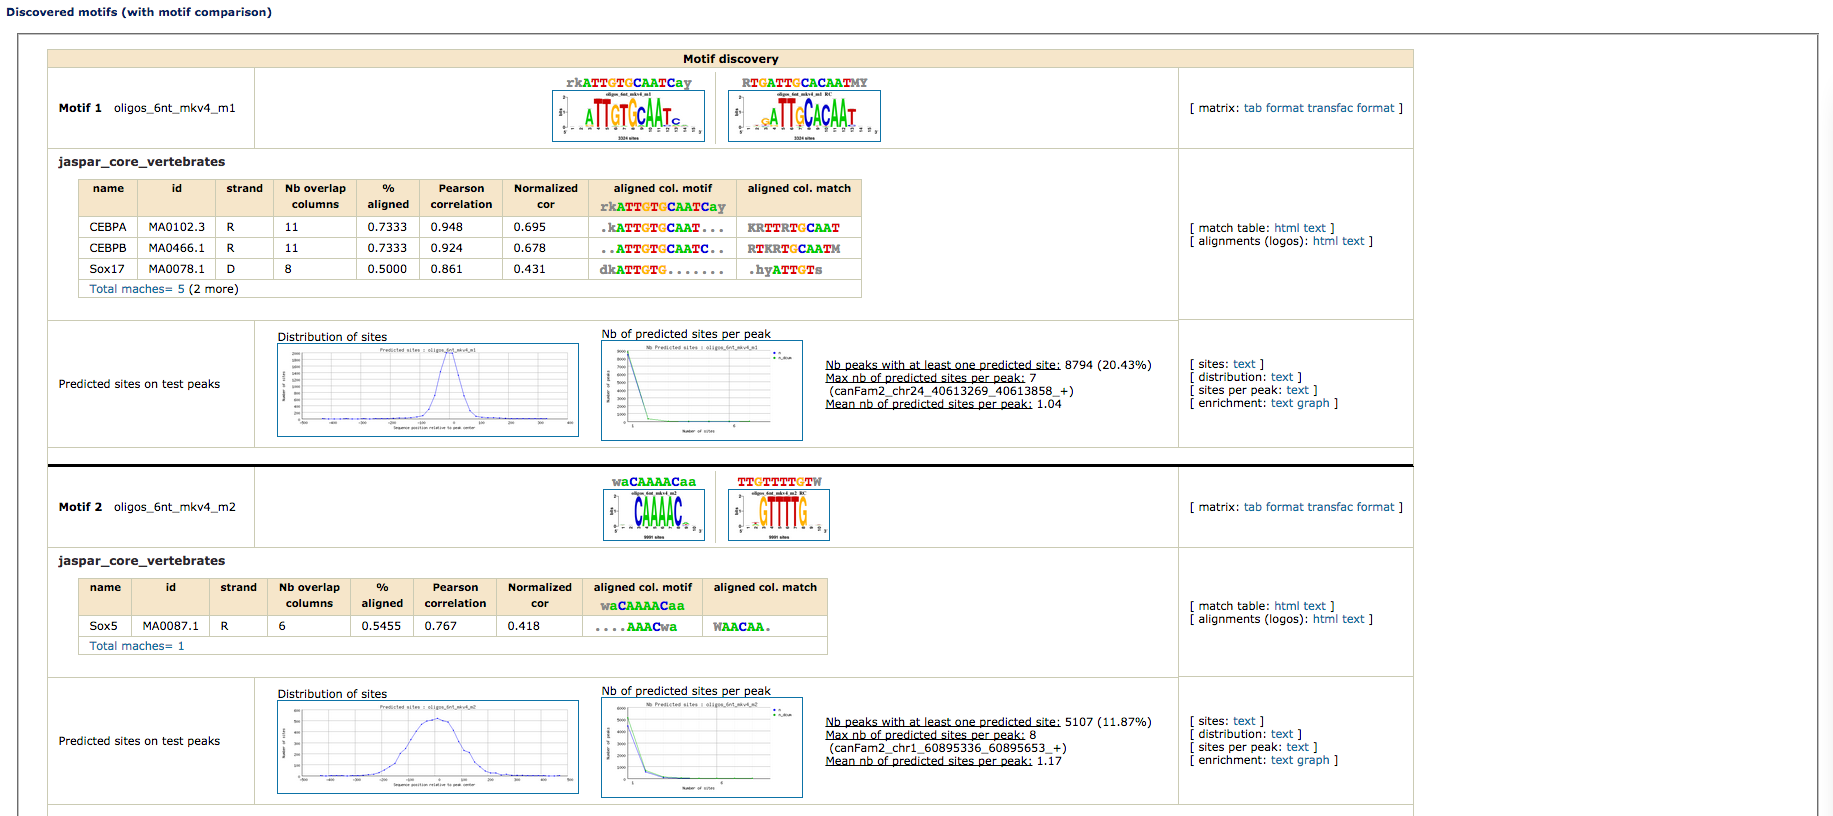Click the MA0102.3 id cell
The width and height of the screenshot is (1833, 816).
[x=177, y=227]
